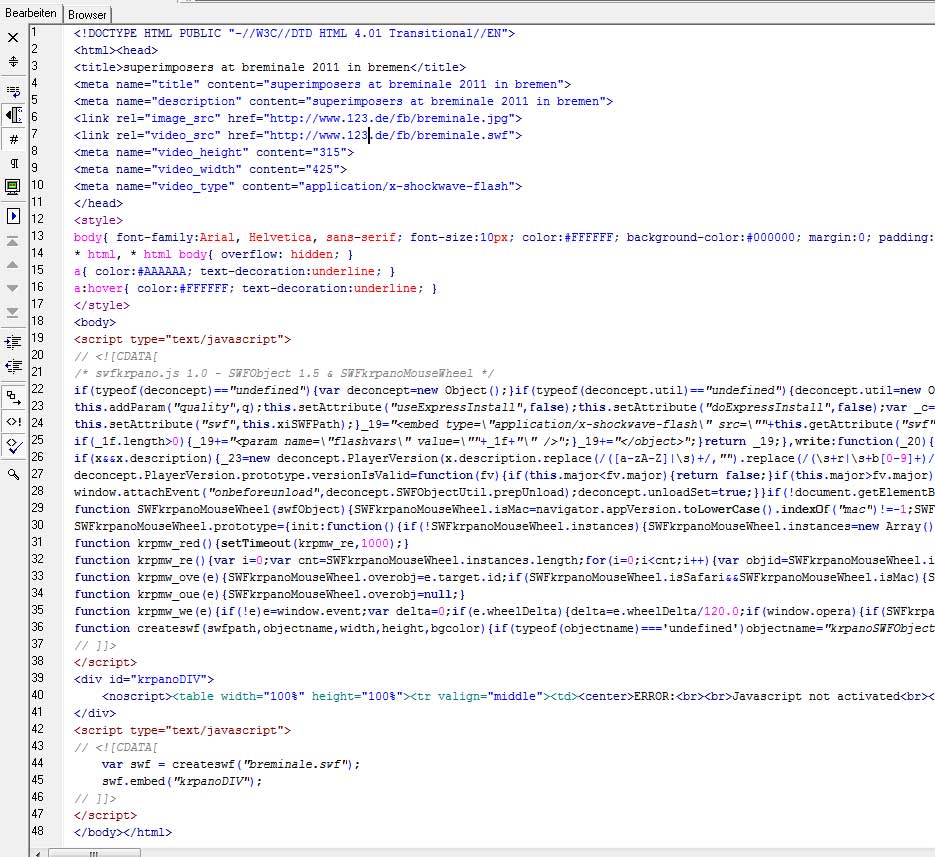Click the indent lines icon
Screen dimensions: 935x857
click(x=13, y=342)
